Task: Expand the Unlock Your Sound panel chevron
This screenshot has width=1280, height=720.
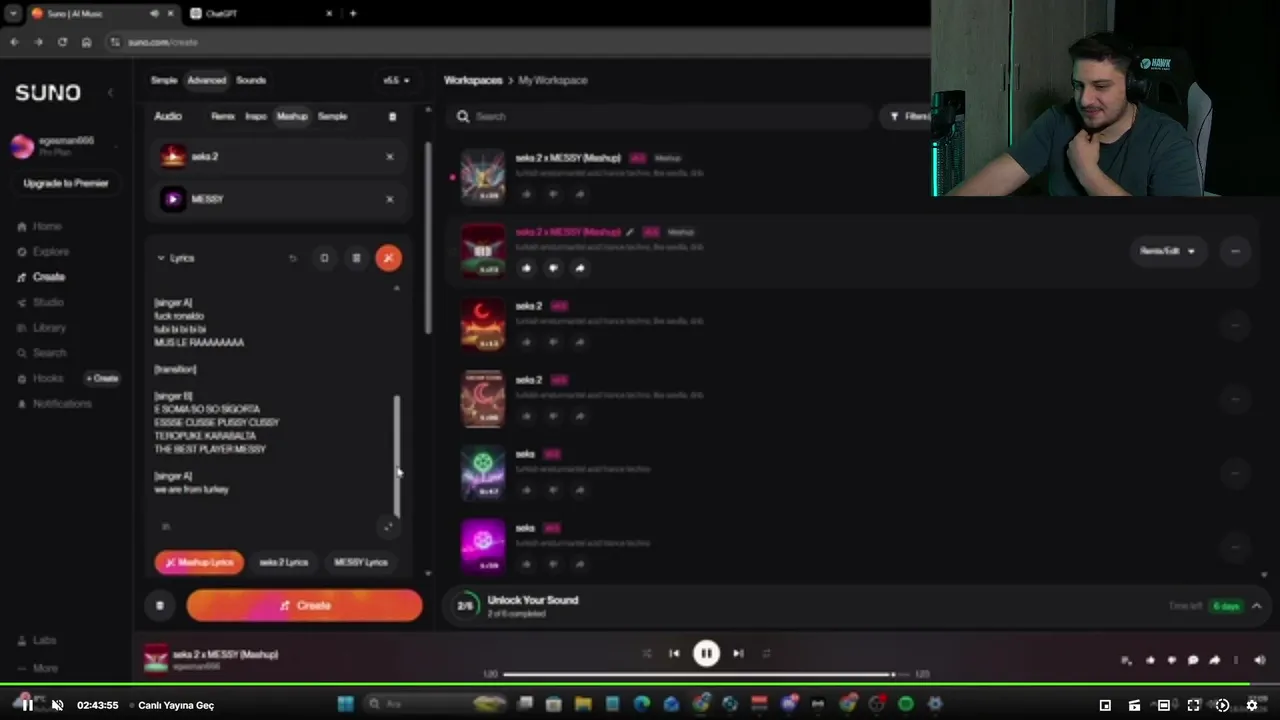Action: click(1257, 606)
